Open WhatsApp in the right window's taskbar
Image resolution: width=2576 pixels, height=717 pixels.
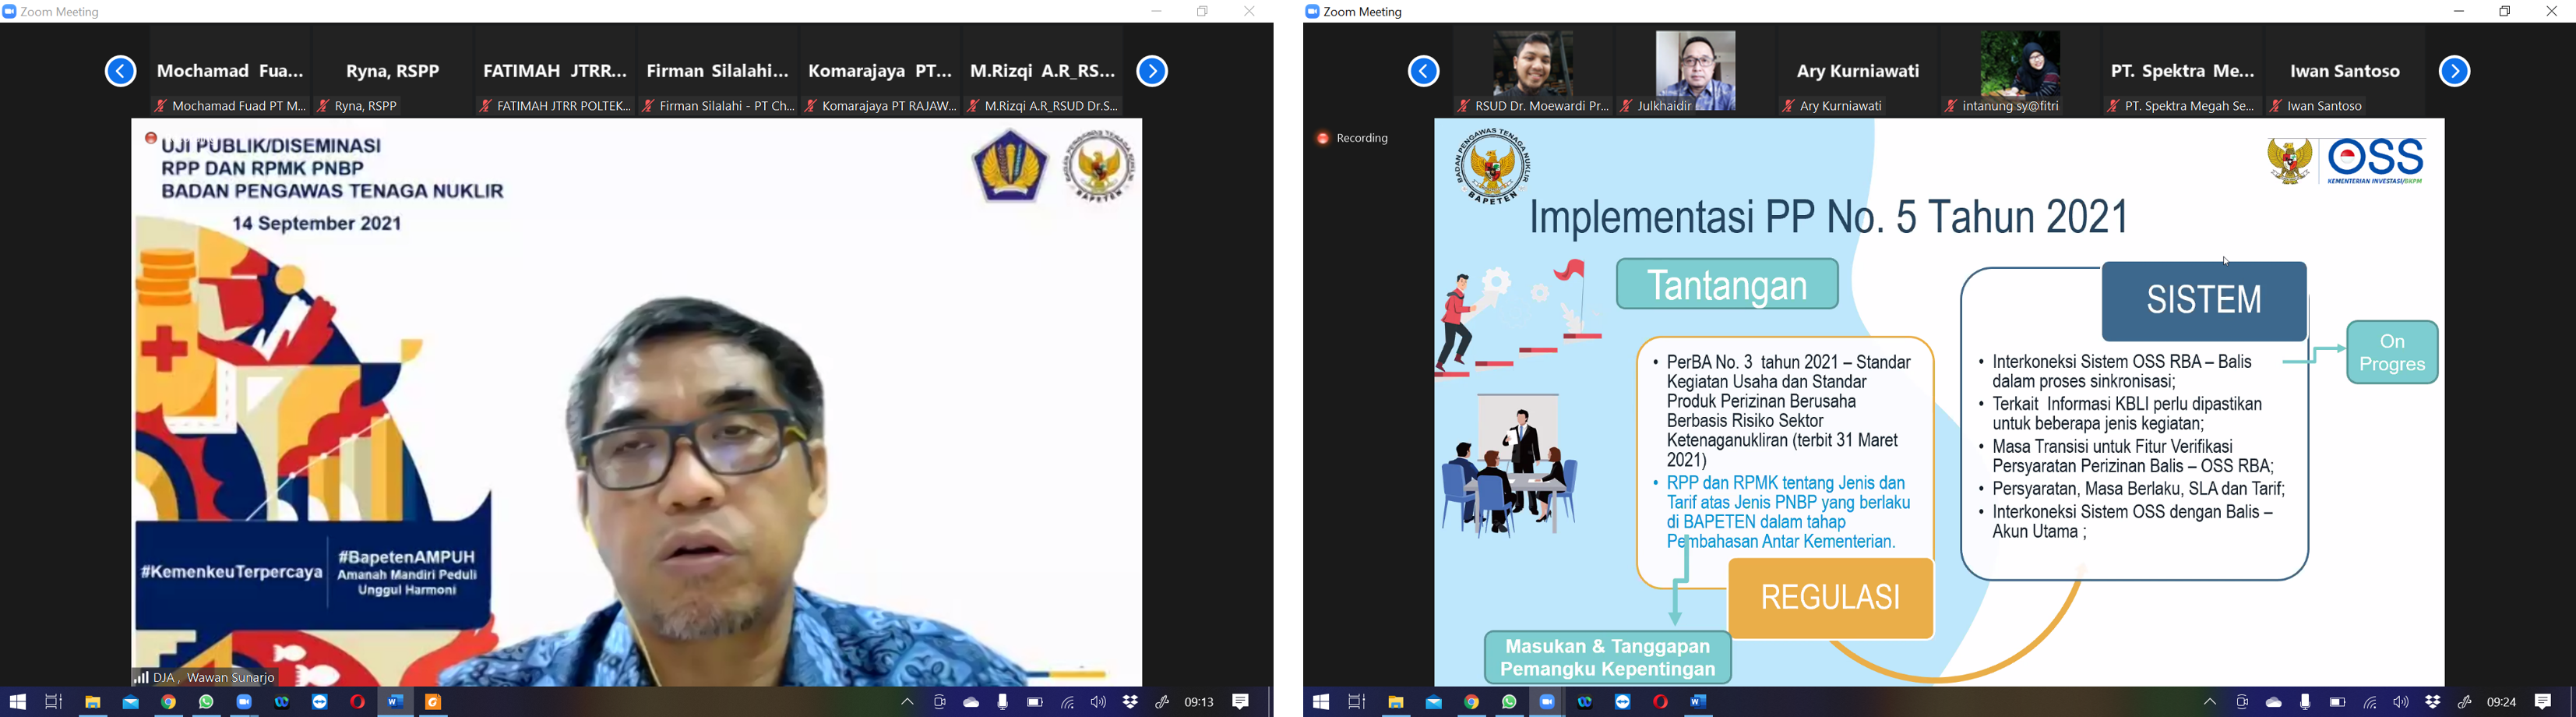1510,702
